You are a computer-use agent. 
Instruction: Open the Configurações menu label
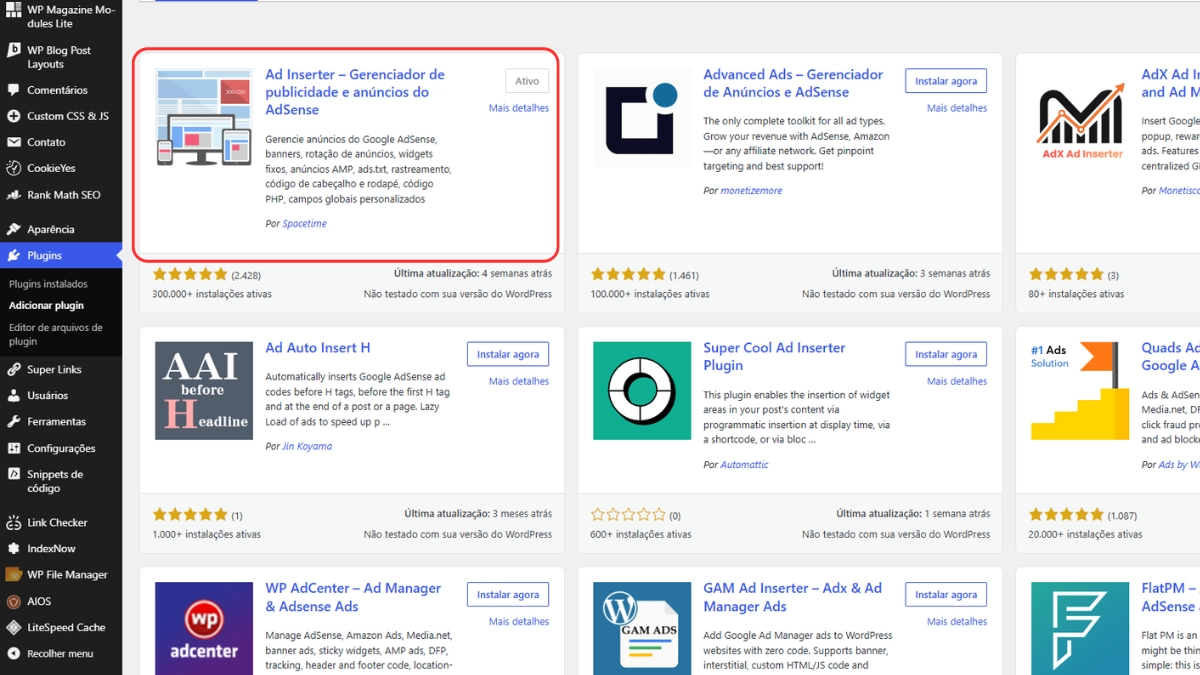pyautogui.click(x=61, y=448)
